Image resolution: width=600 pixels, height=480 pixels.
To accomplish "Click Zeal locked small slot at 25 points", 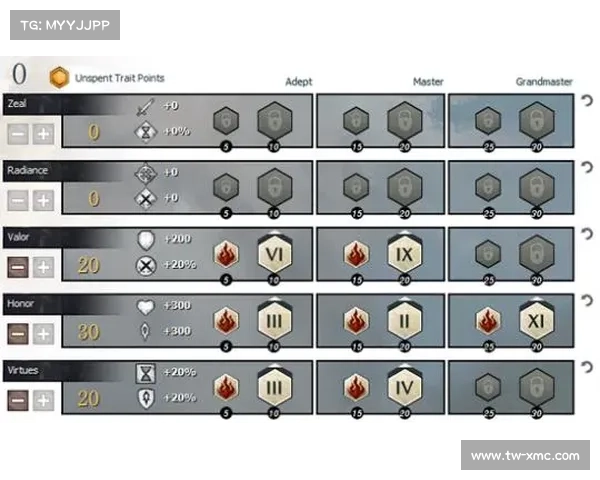I will [488, 121].
